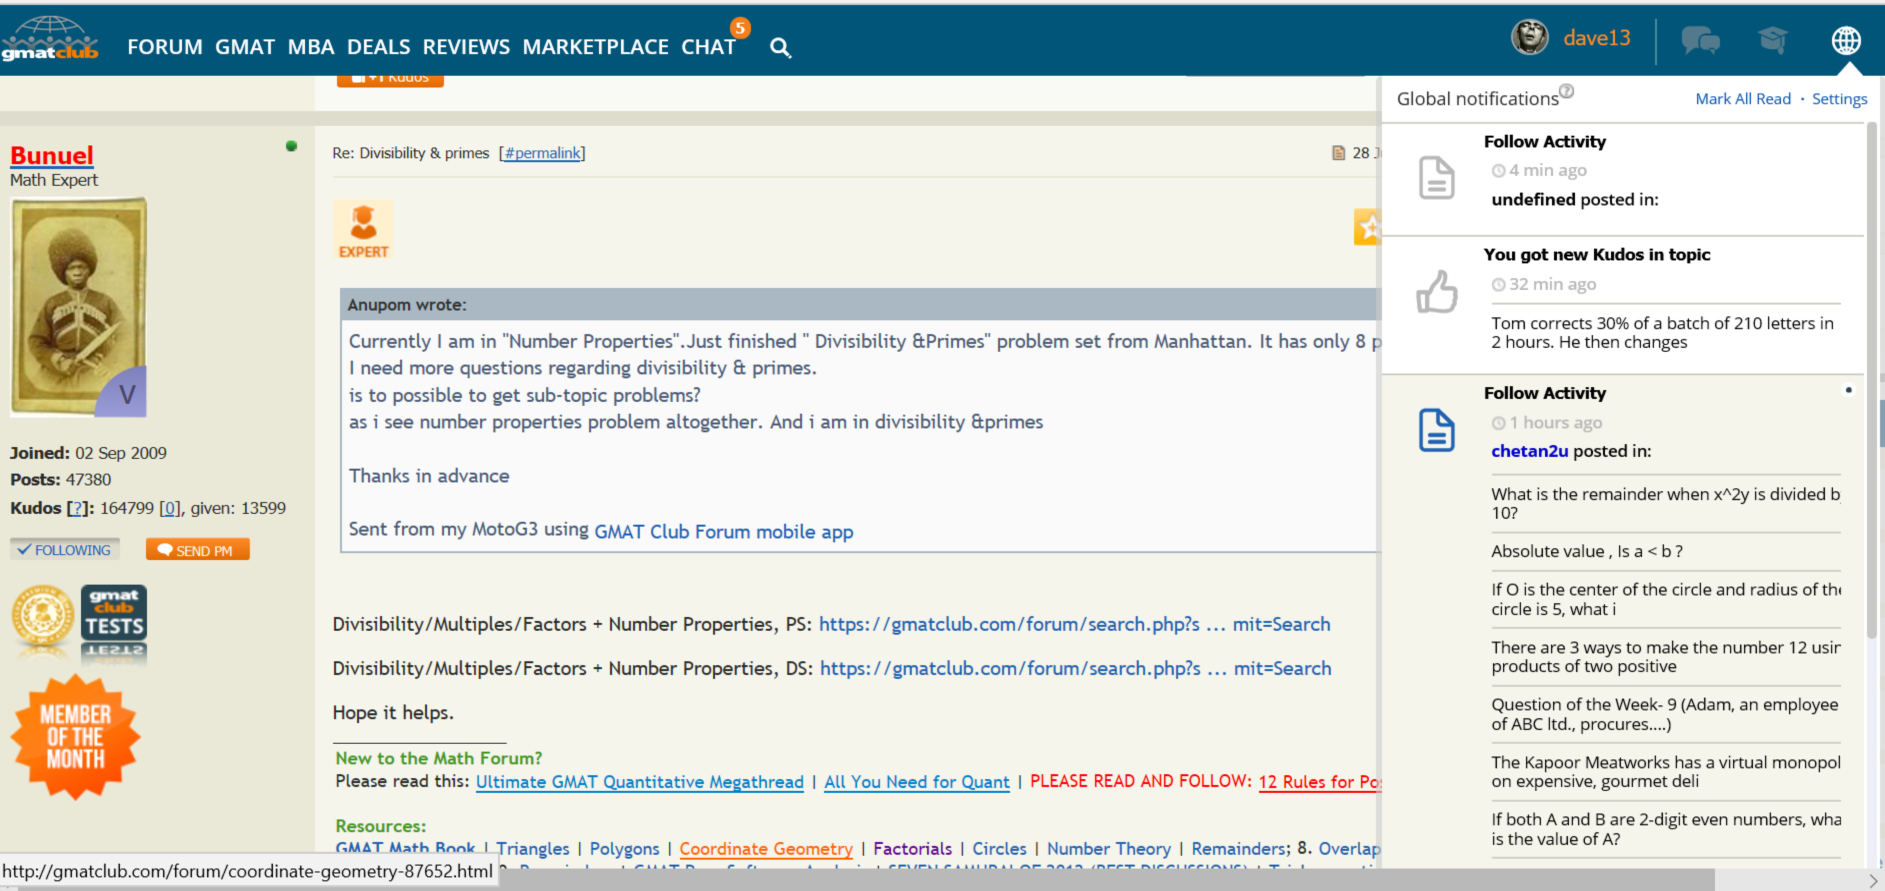The image size is (1885, 891).
Task: Click the EXPERT badge icon
Action: (x=363, y=230)
